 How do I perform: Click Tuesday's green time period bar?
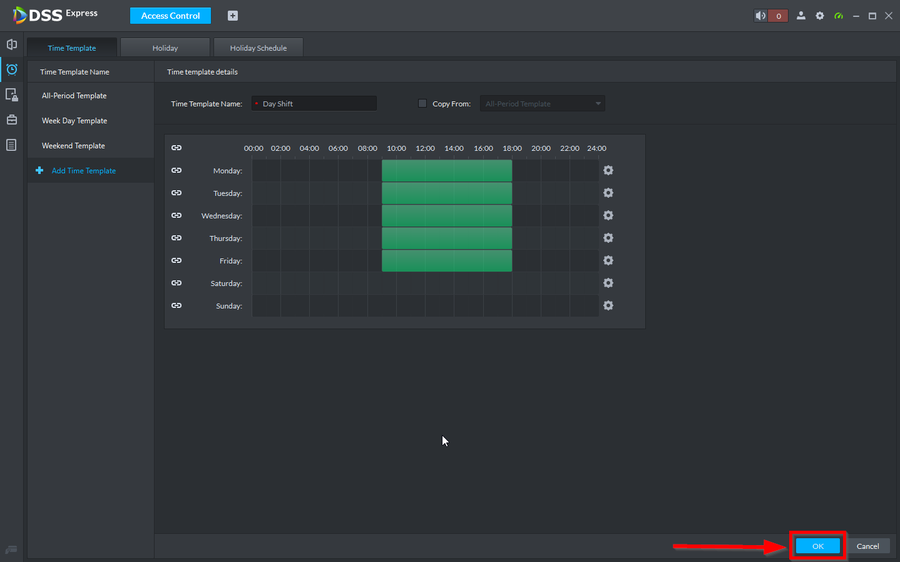click(x=447, y=193)
